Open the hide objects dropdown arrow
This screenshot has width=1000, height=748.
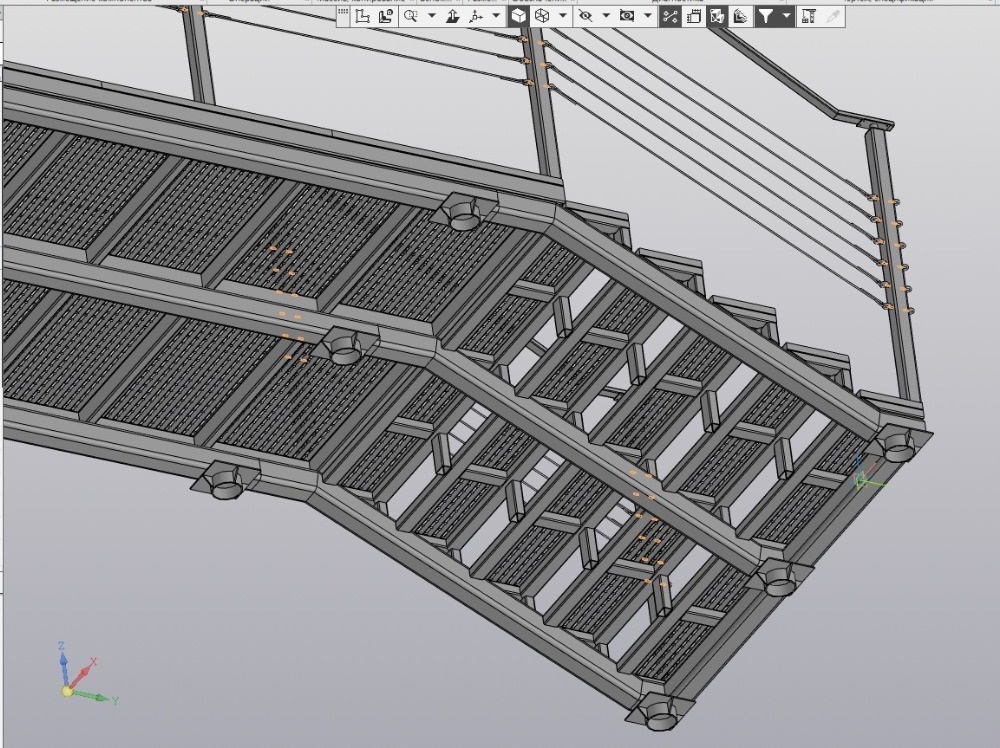[606, 17]
